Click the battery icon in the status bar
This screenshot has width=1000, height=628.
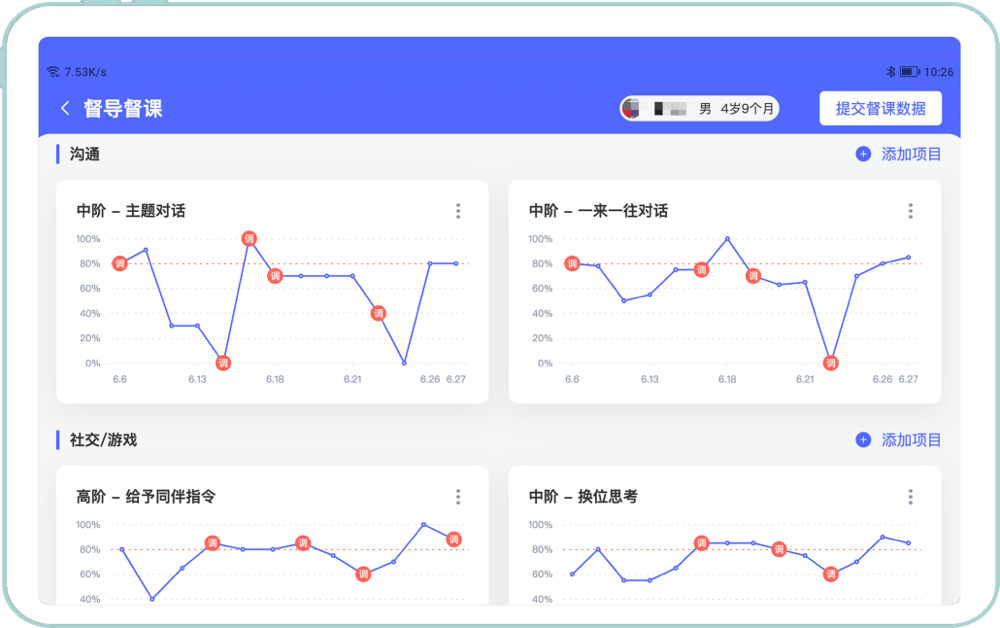pos(908,72)
